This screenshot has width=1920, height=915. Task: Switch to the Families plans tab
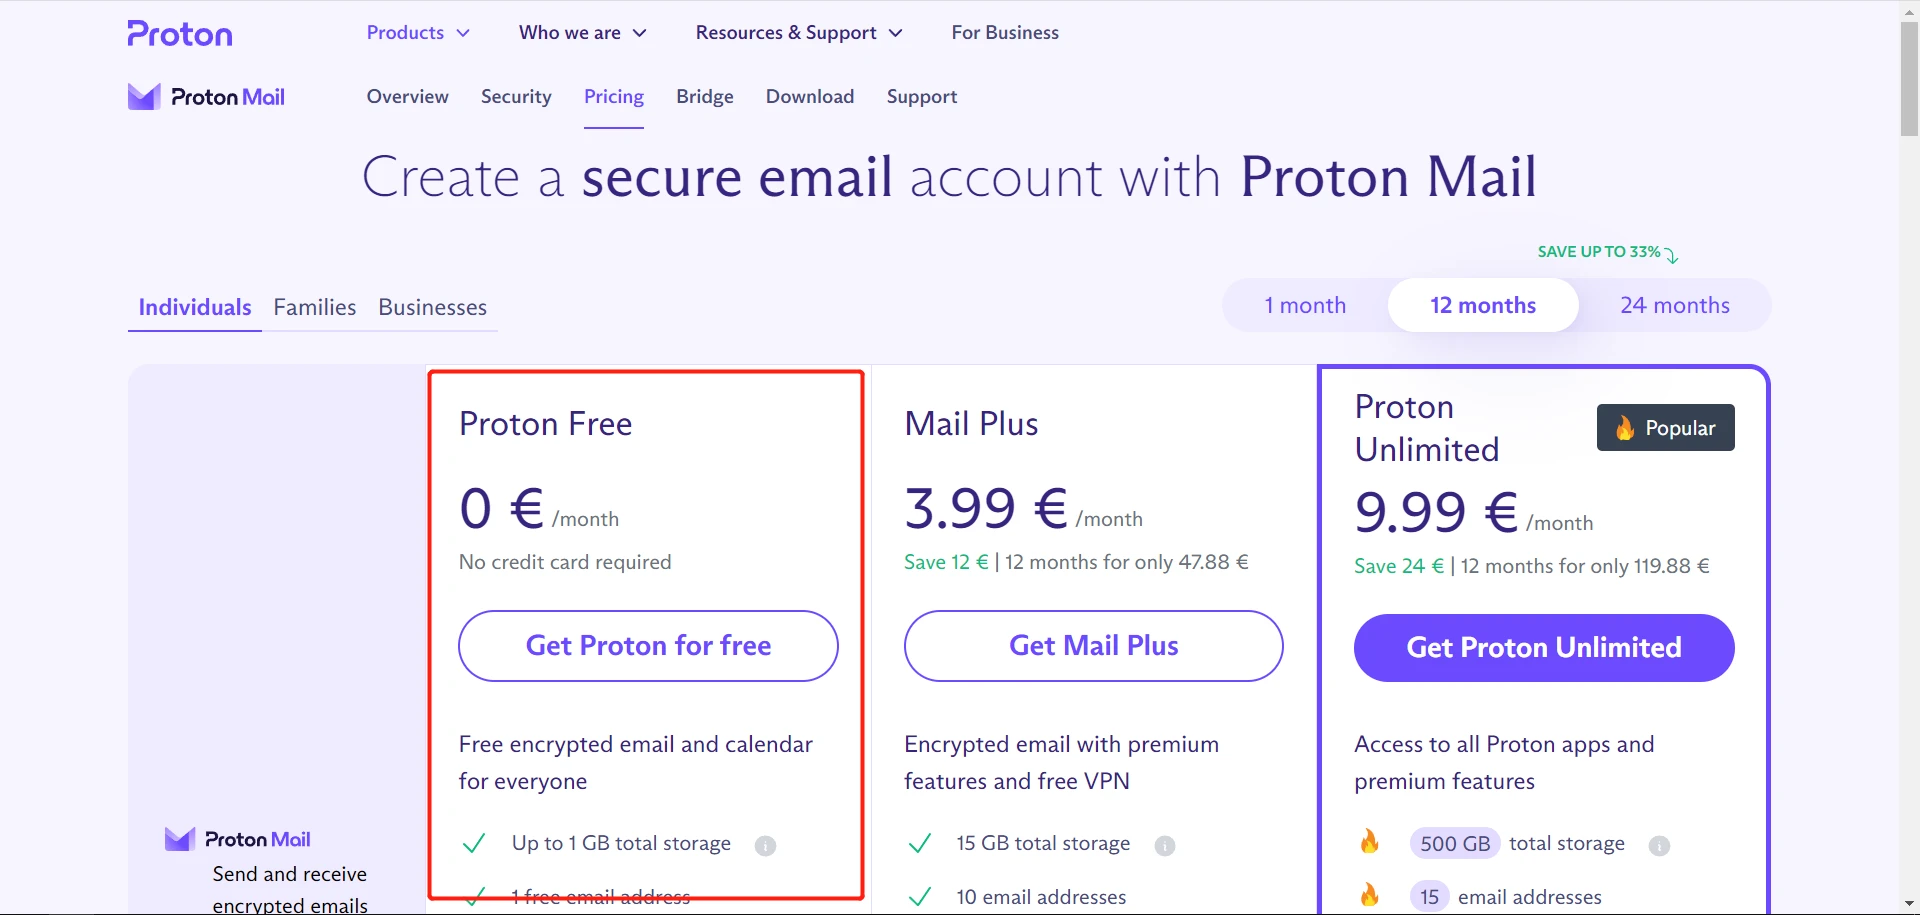click(315, 307)
